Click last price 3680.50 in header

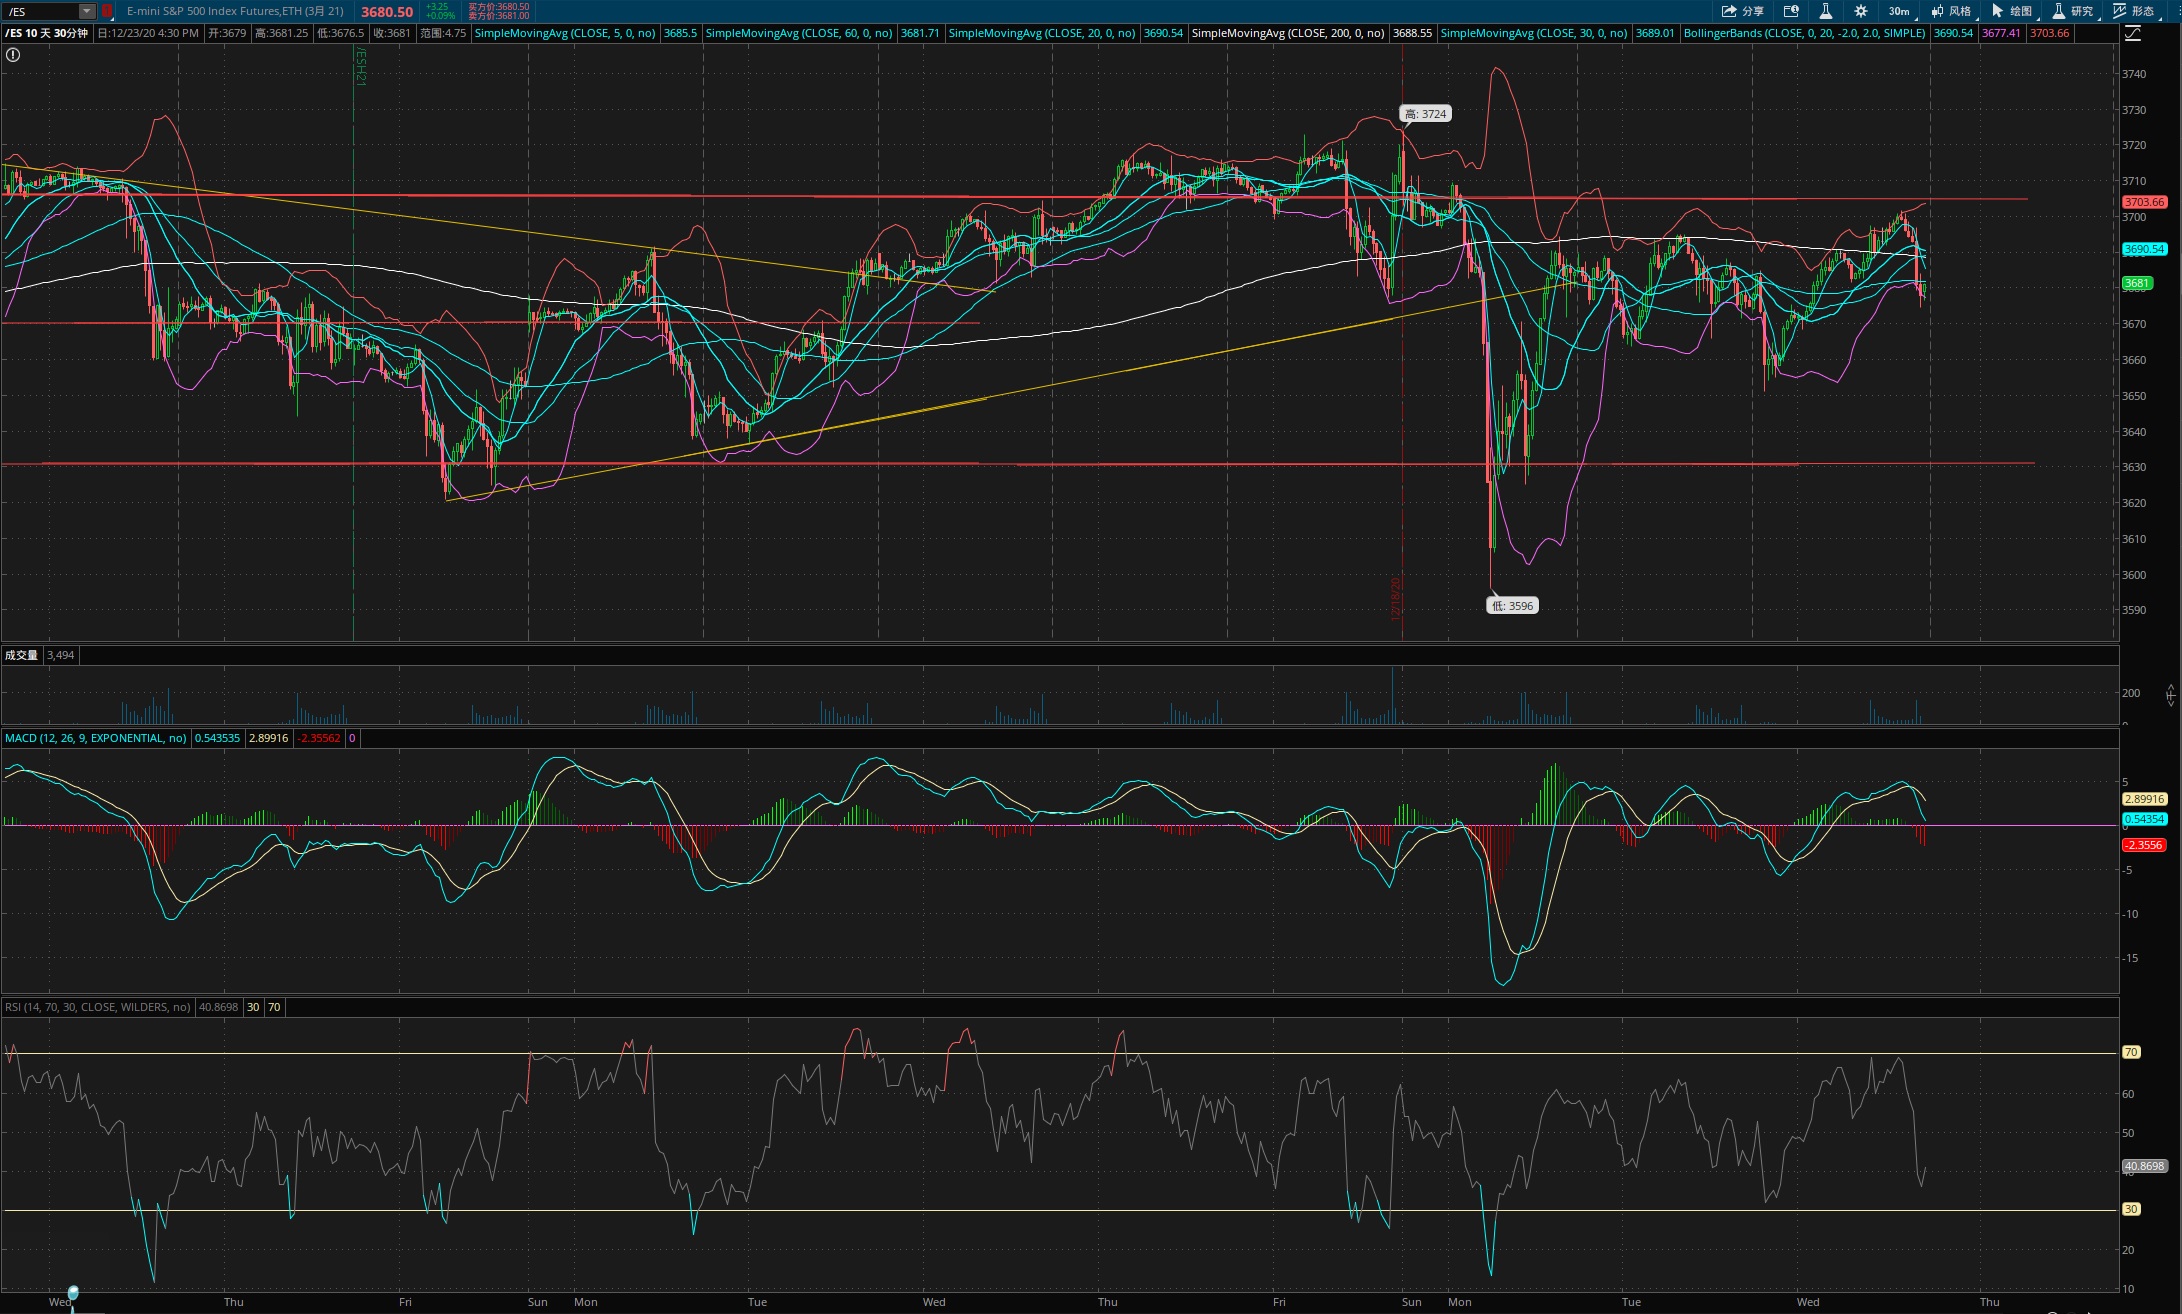[387, 12]
